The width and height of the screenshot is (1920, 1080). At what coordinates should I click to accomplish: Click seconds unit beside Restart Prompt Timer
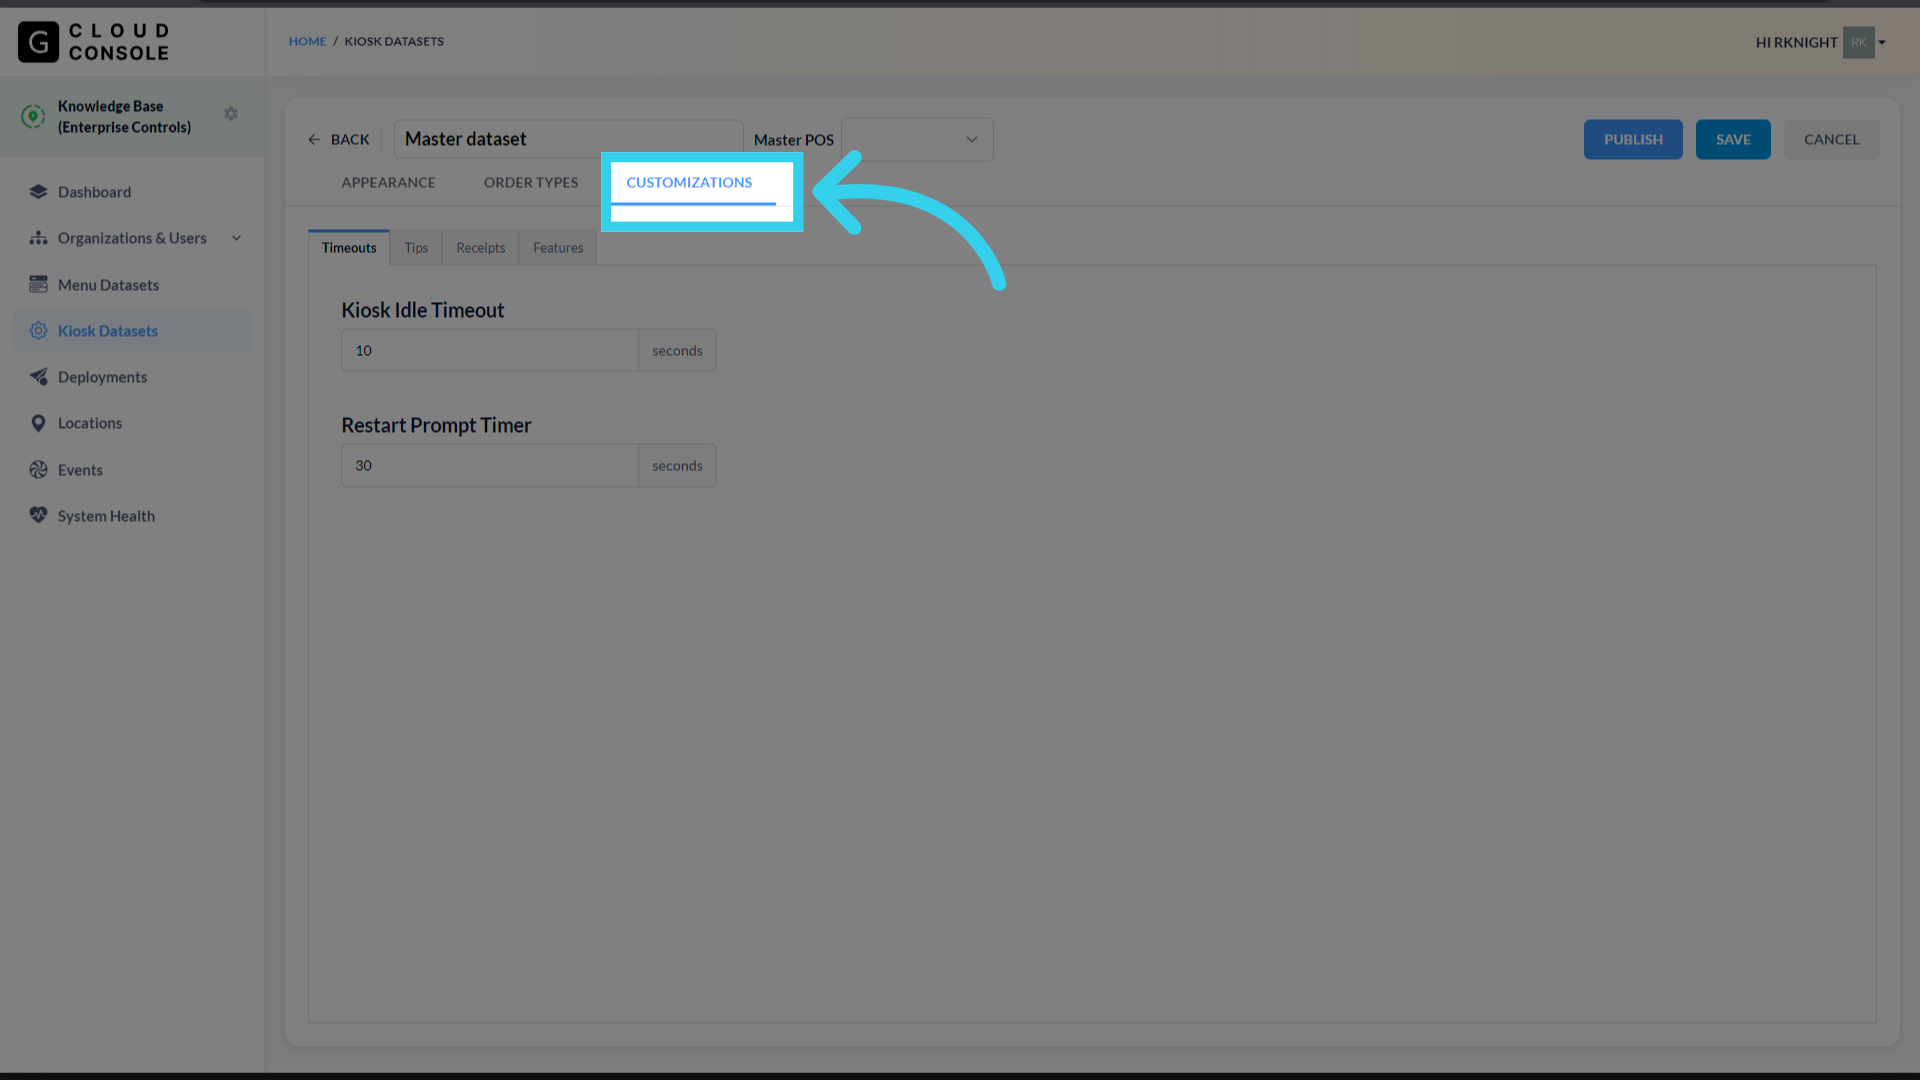[x=677, y=466]
